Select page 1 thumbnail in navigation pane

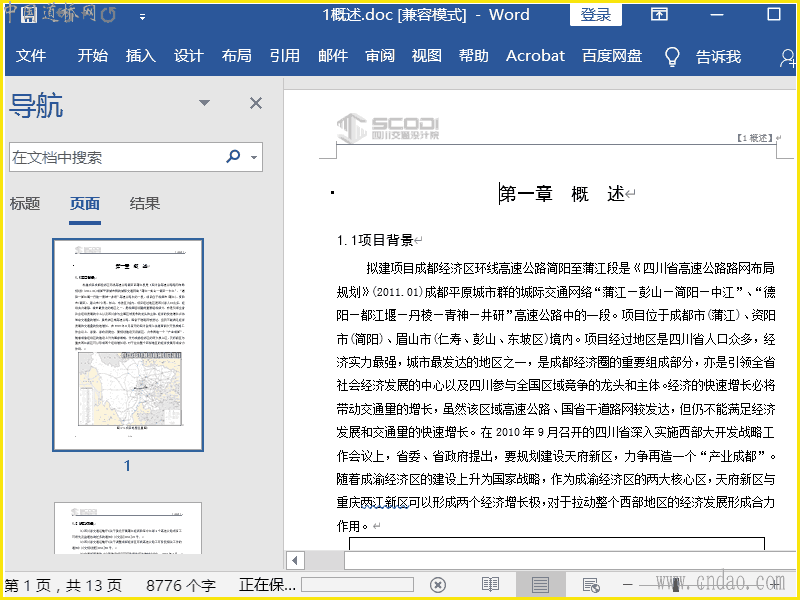pos(128,345)
